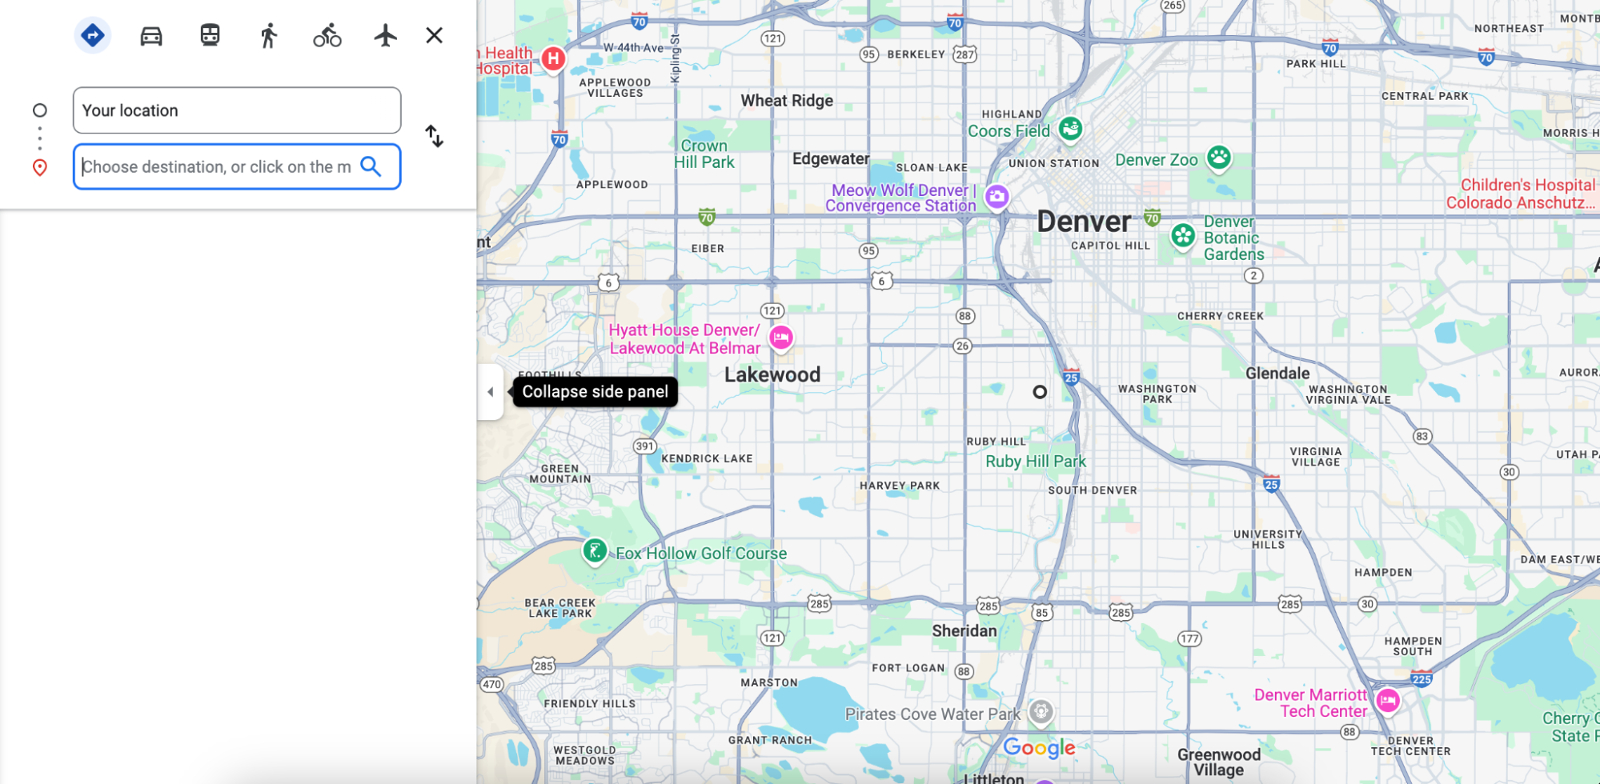
Task: Focus the 'Choose destination' input field
Action: tap(215, 167)
